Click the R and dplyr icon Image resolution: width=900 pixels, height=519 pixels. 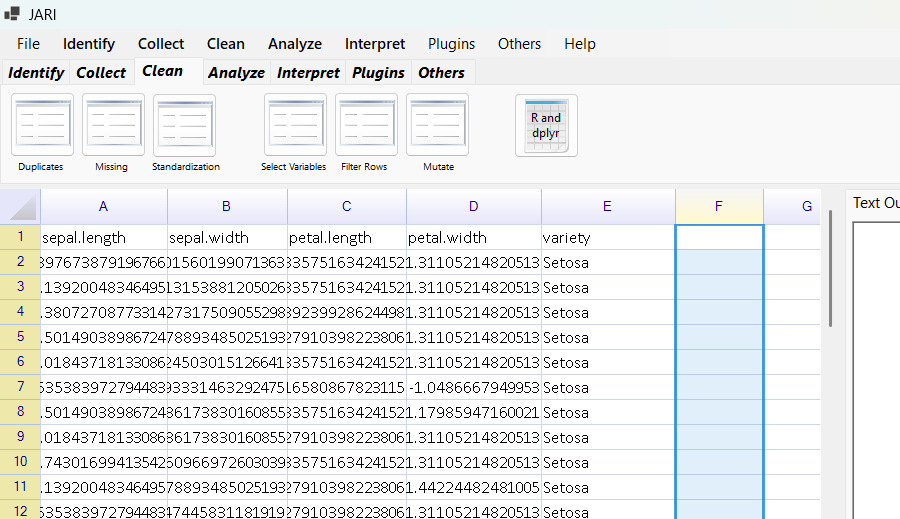pos(546,125)
